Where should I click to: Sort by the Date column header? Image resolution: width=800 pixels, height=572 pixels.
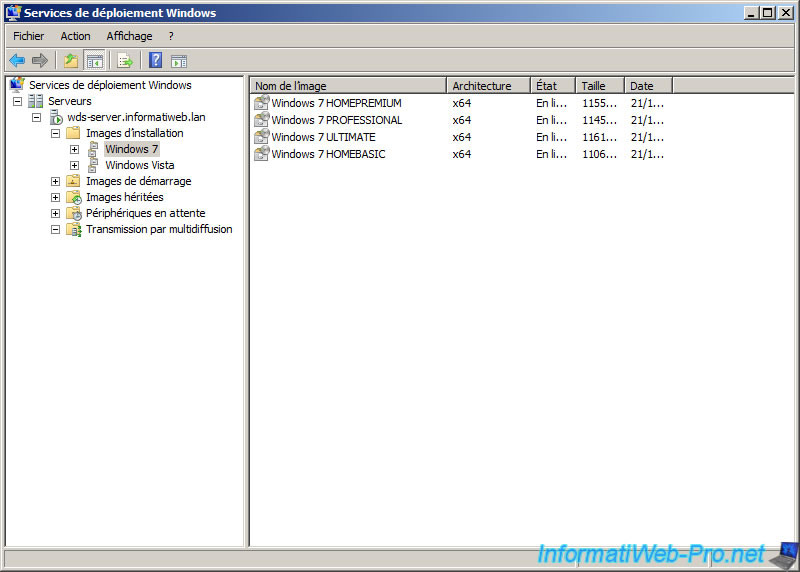[x=648, y=86]
